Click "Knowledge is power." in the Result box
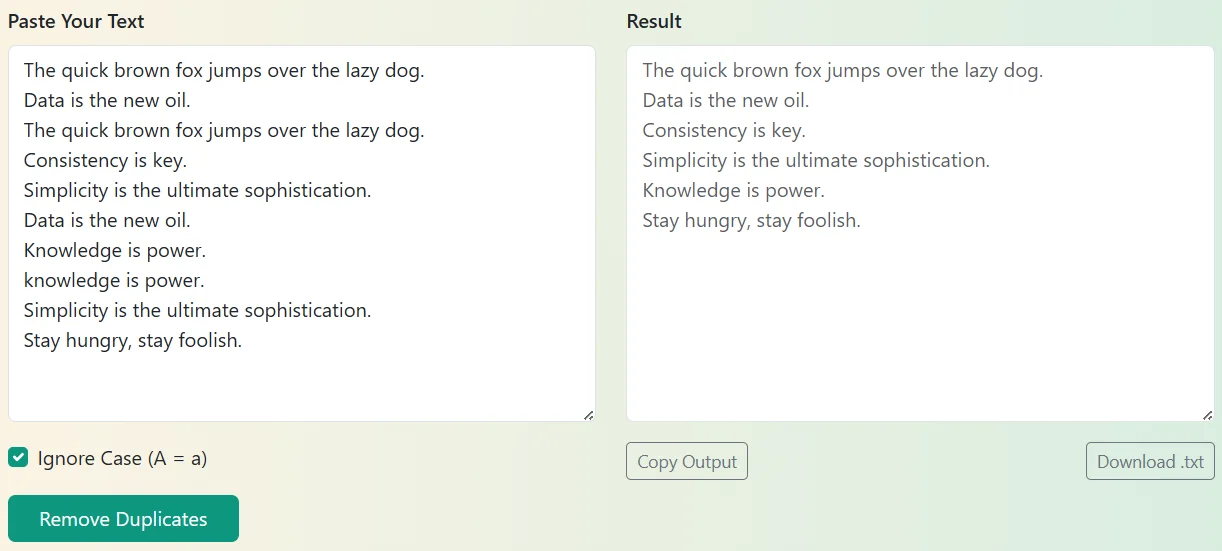1222x551 pixels. click(733, 190)
